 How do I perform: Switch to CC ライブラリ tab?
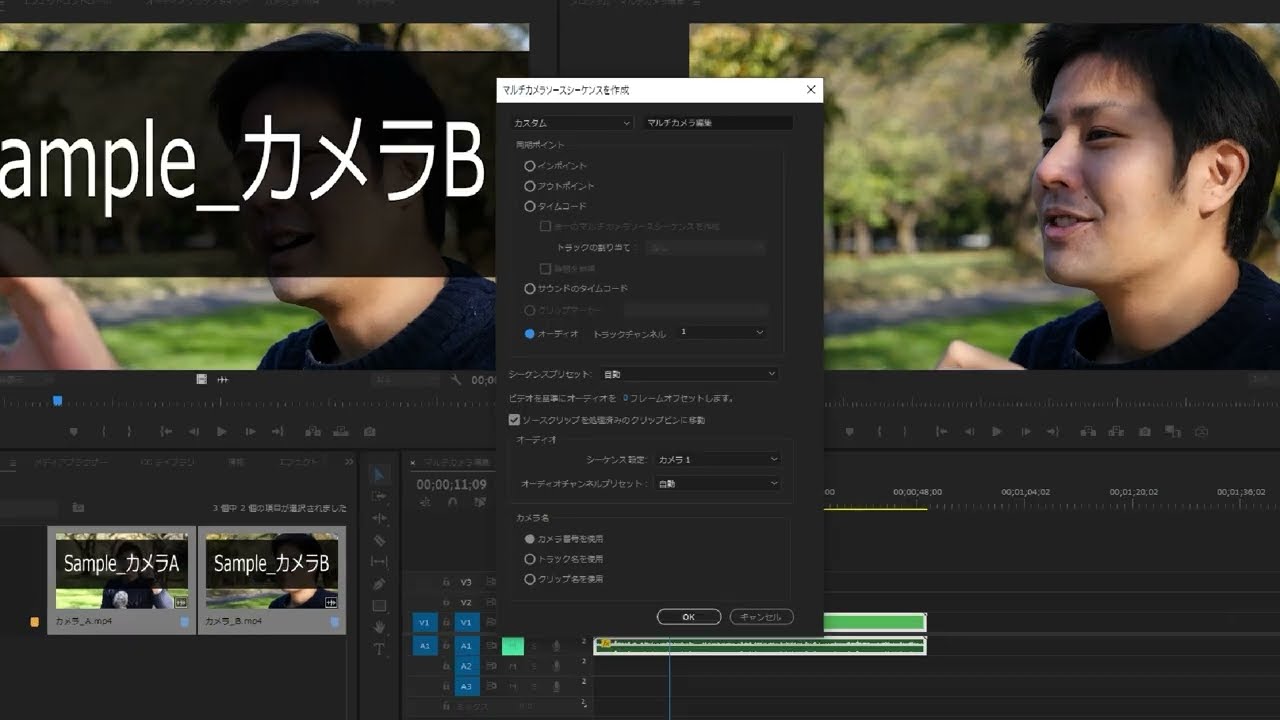(x=167, y=463)
